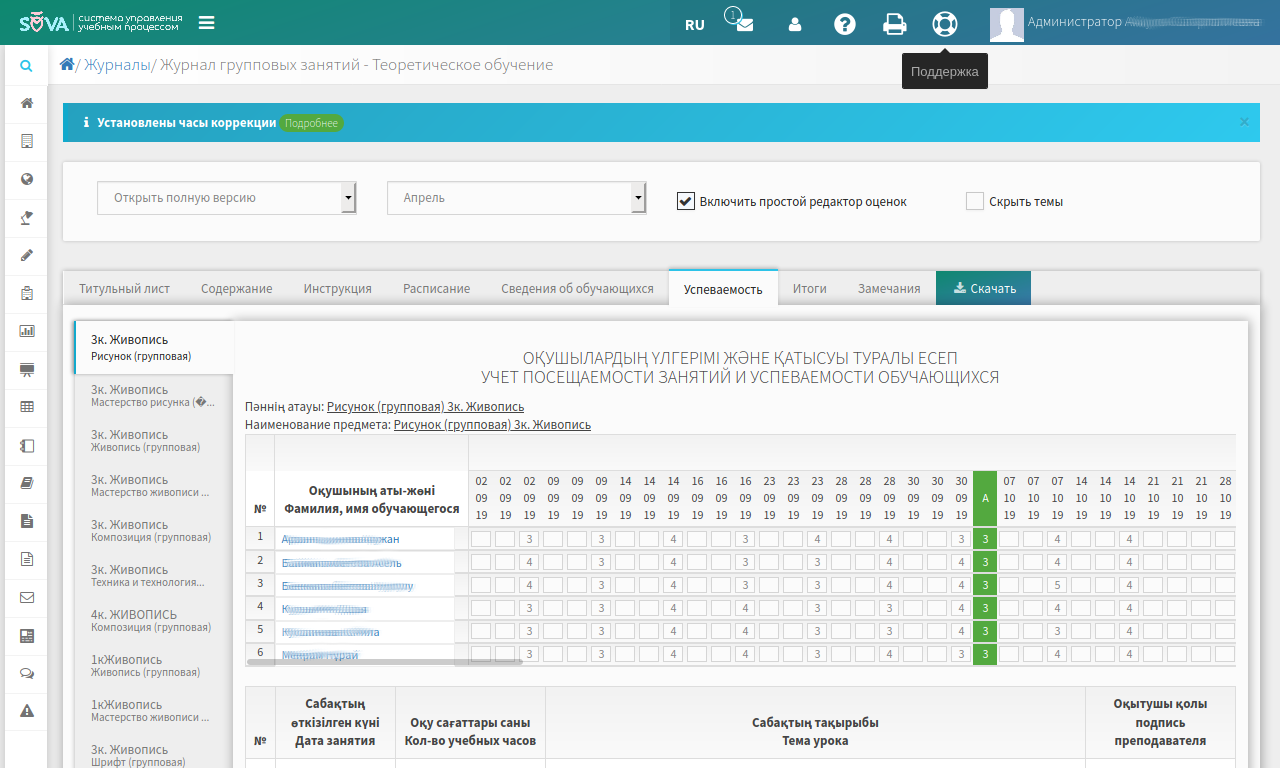Image resolution: width=1280 pixels, height=768 pixels.
Task: Expand the Открыть полную версию dropdown
Action: [x=227, y=198]
